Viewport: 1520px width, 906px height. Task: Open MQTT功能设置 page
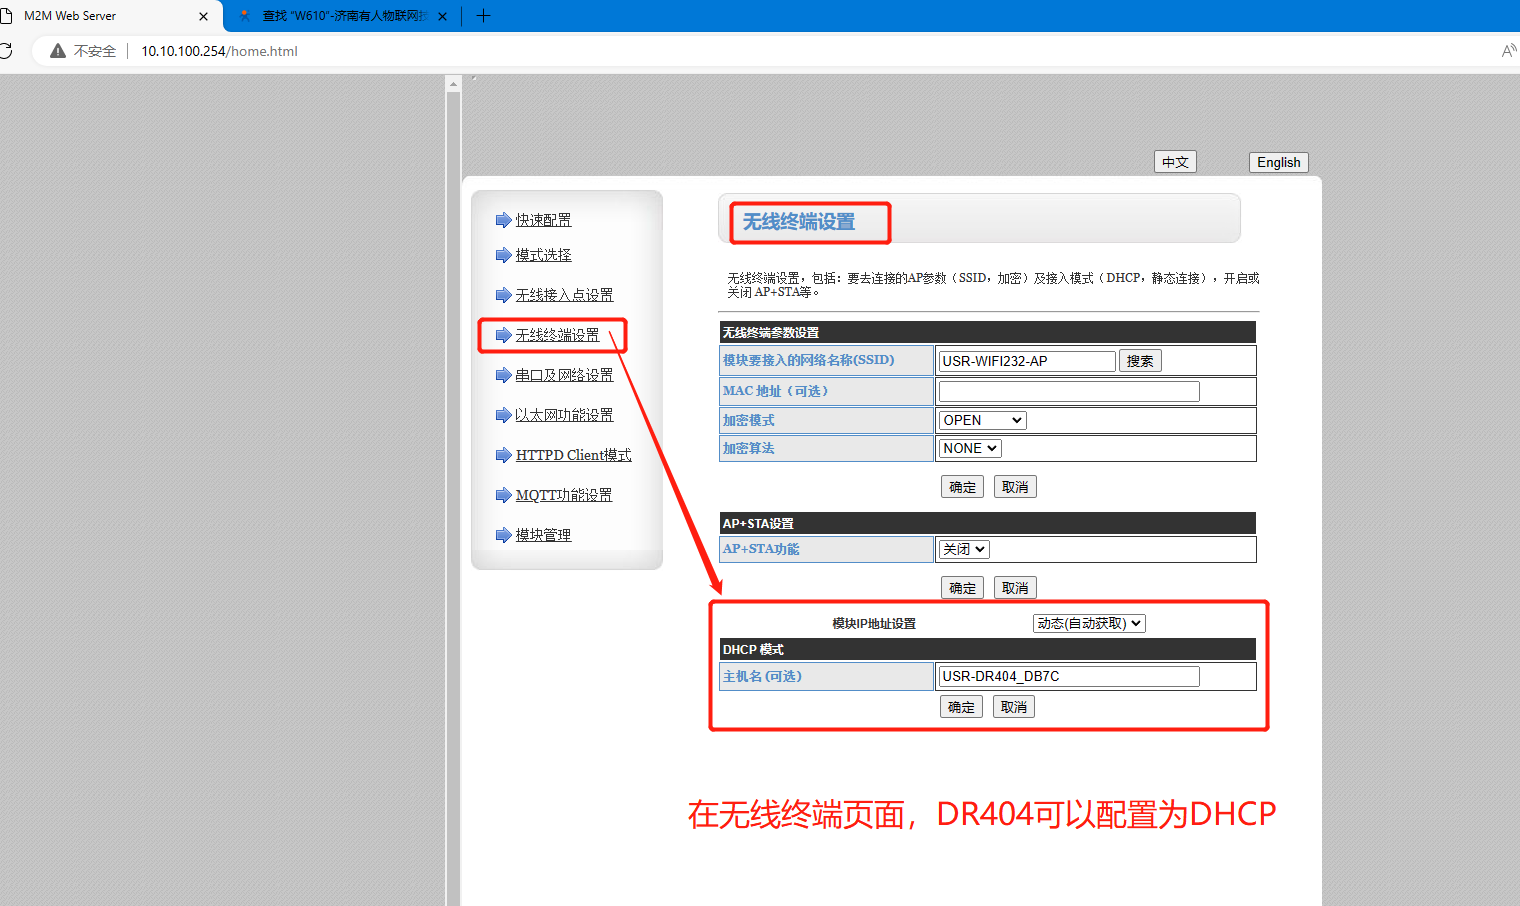(563, 495)
